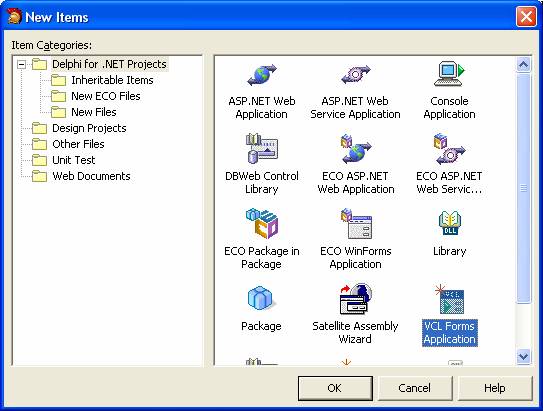Choose the Console Application icon
This screenshot has height=411, width=543.
click(x=449, y=74)
